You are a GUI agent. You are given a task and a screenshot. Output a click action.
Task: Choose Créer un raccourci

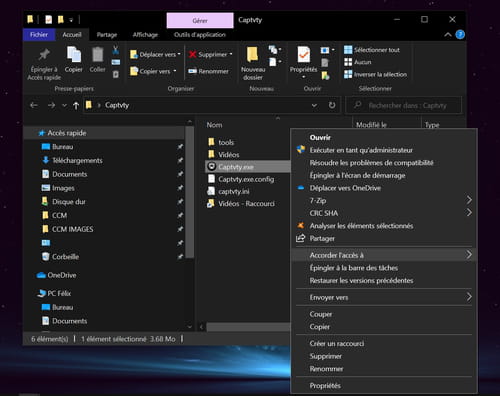tap(384, 343)
